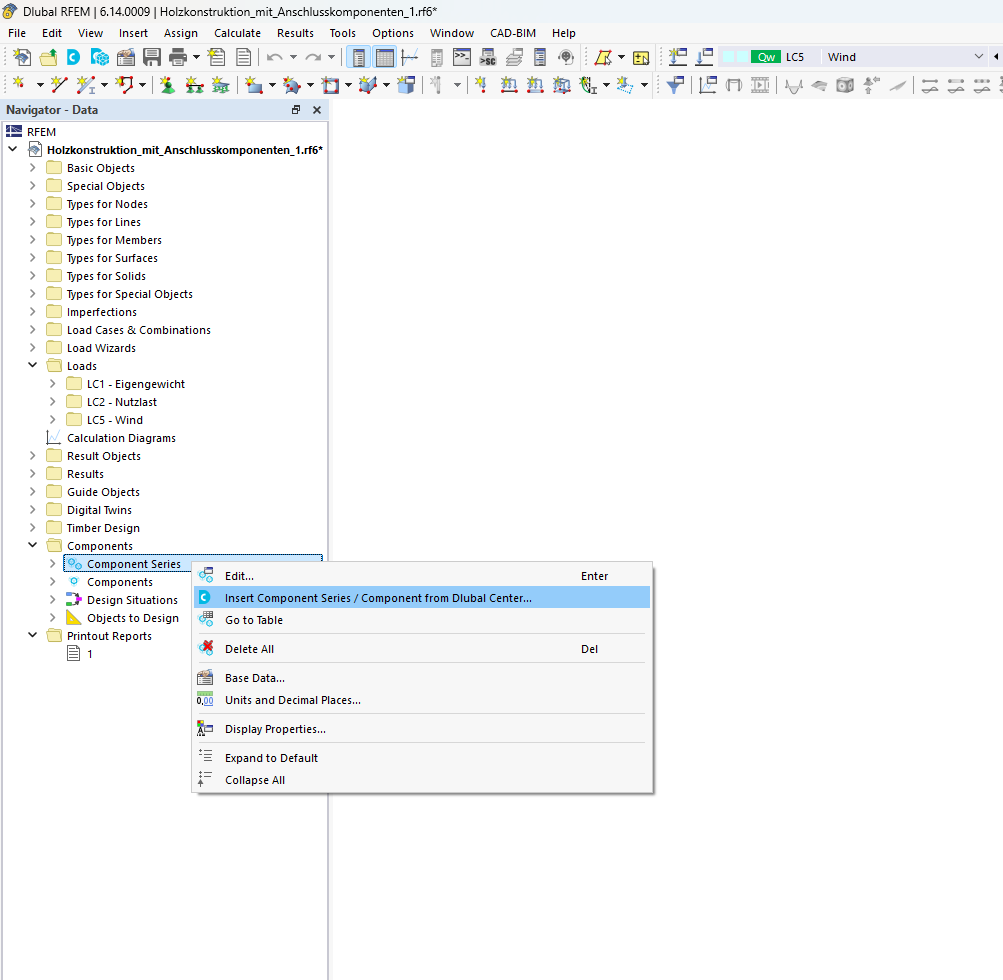This screenshot has width=1003, height=980.
Task: Open Base Data... from context menu
Action: point(422,677)
